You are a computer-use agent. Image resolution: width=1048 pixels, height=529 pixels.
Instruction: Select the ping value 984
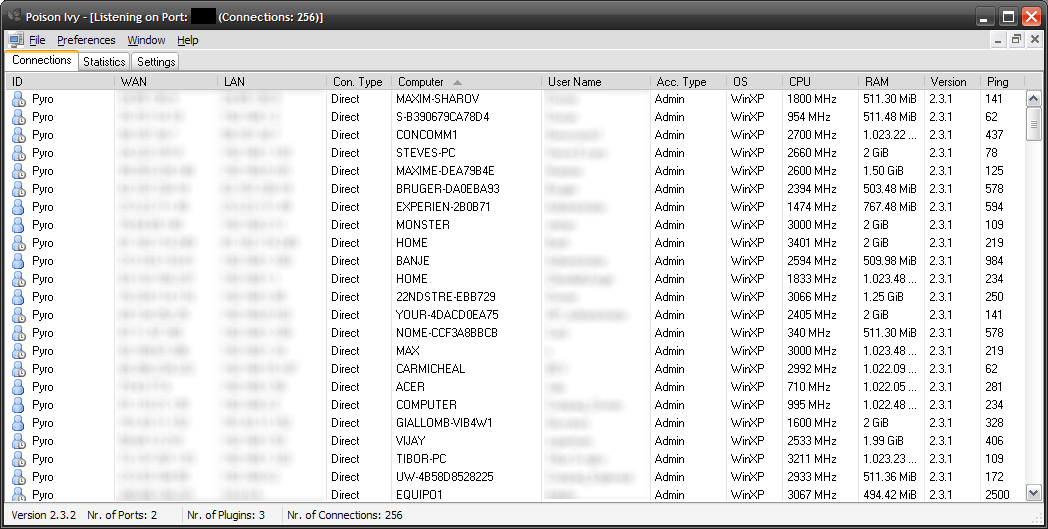(995, 261)
